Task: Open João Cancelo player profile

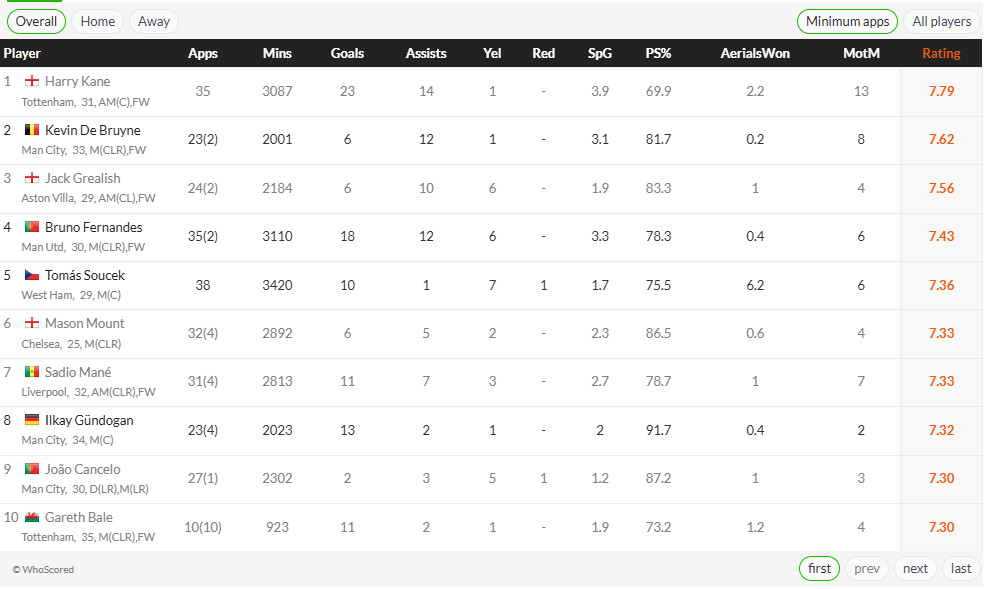Action: 82,469
